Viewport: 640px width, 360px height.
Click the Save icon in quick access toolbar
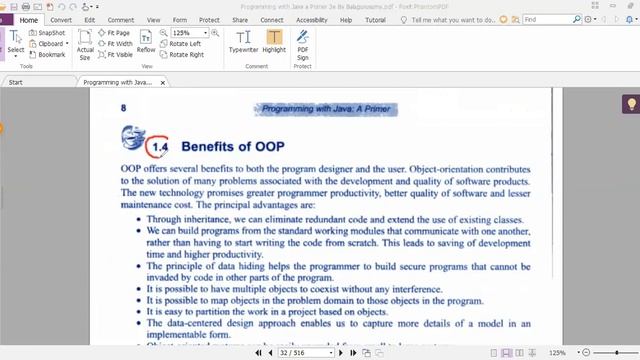click(14, 7)
